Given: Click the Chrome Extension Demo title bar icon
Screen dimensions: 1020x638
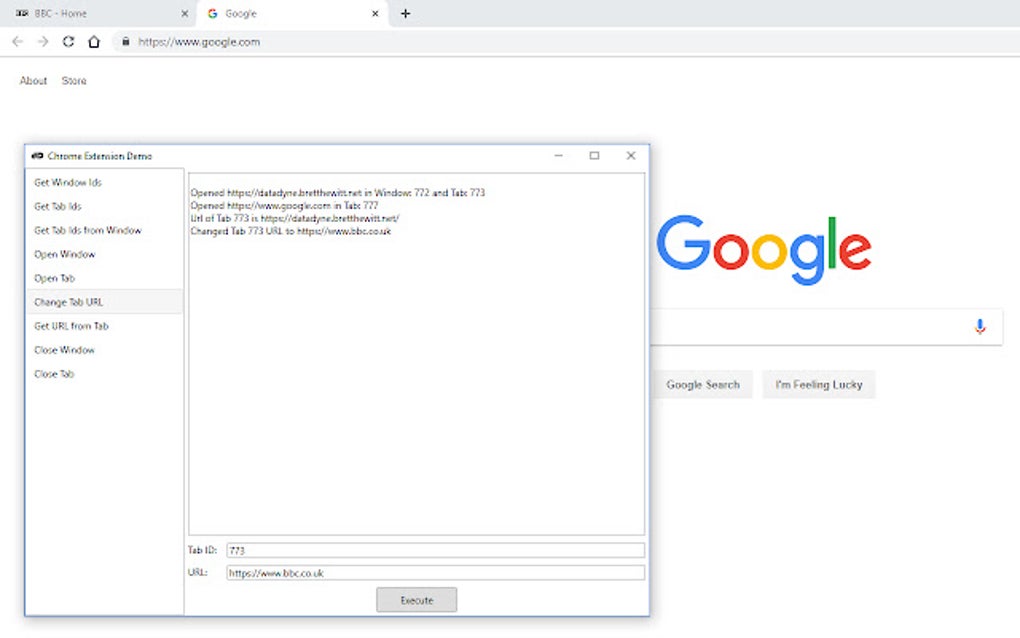Looking at the screenshot, I should coord(38,156).
